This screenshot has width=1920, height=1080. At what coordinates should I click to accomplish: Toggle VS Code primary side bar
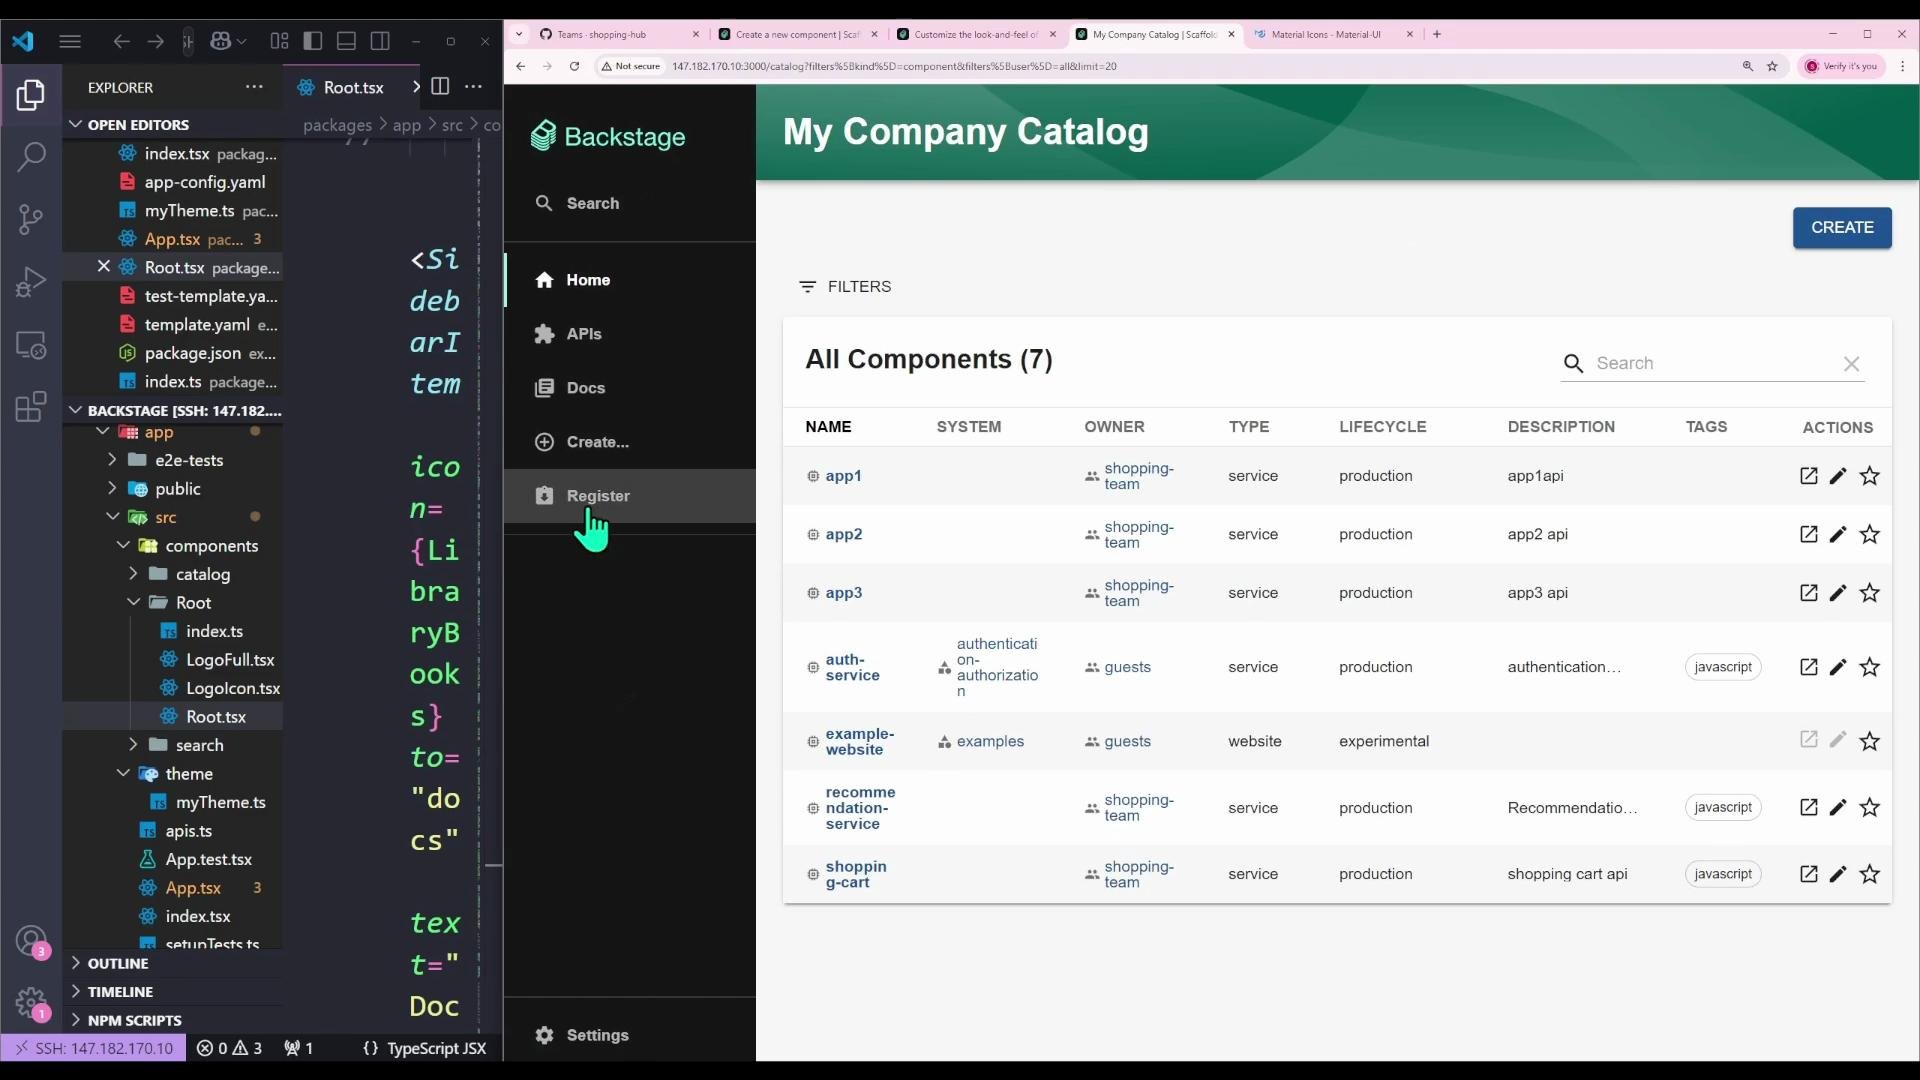coord(313,41)
